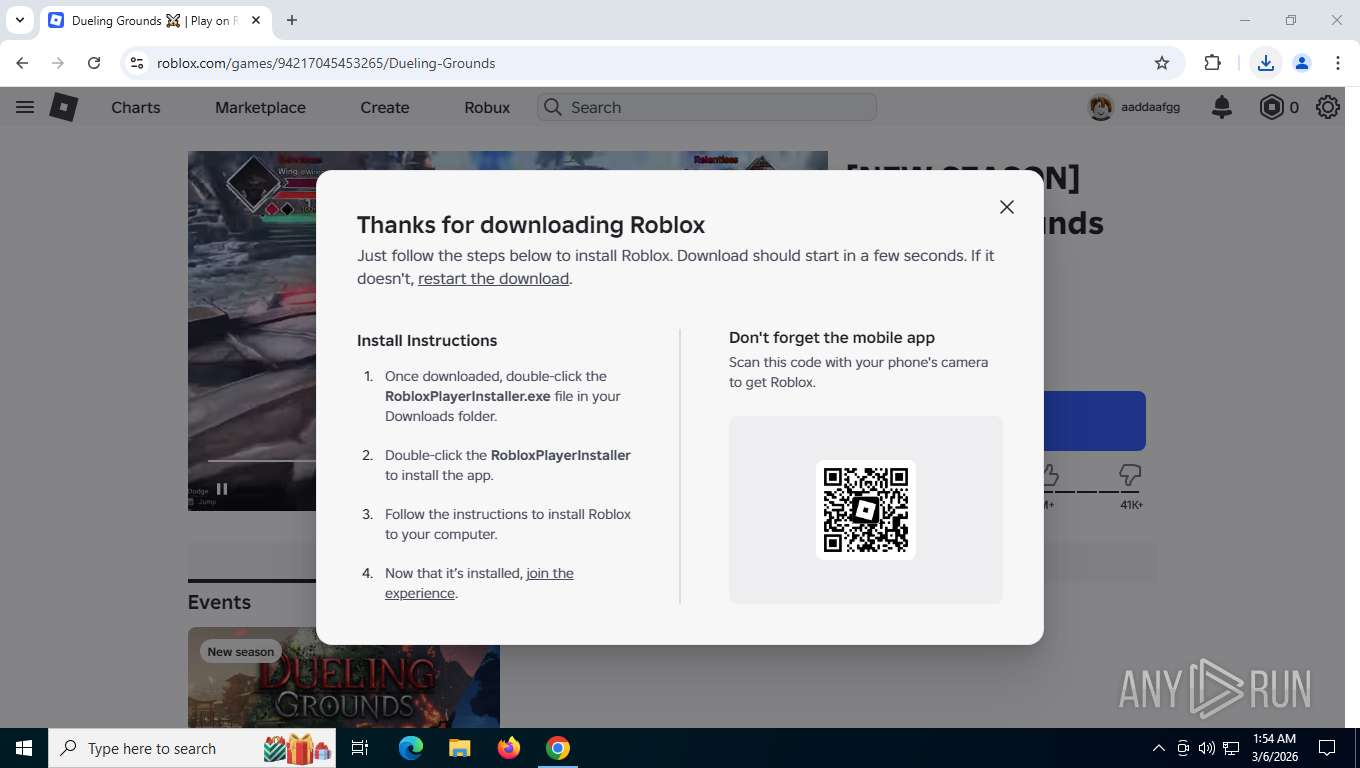1360x768 pixels.
Task: Open the Windows Start menu
Action: pyautogui.click(x=24, y=748)
